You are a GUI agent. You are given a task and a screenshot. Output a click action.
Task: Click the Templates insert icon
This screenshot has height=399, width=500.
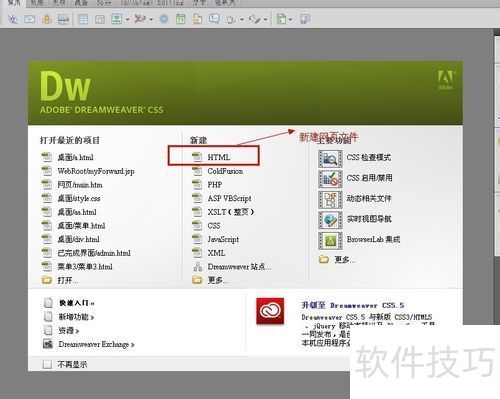tap(282, 19)
